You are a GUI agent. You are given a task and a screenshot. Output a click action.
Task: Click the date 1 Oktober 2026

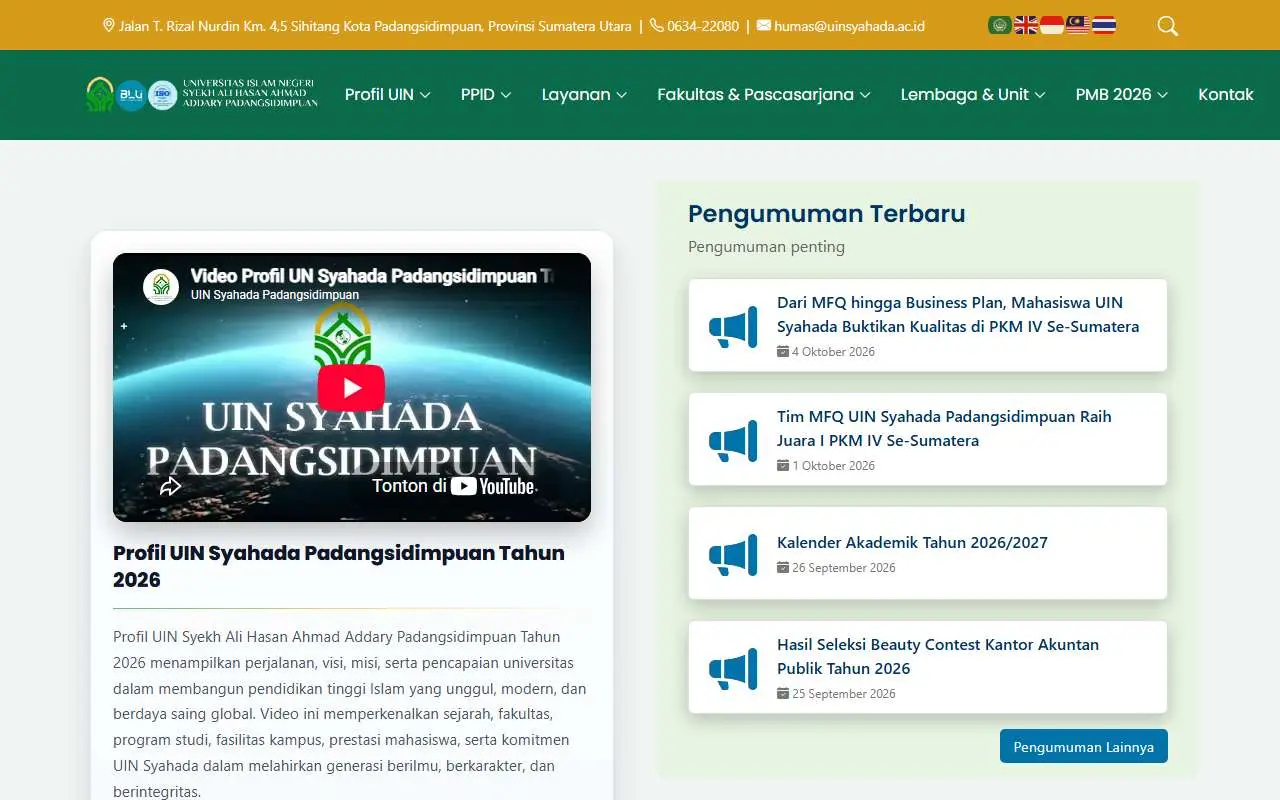[833, 466]
